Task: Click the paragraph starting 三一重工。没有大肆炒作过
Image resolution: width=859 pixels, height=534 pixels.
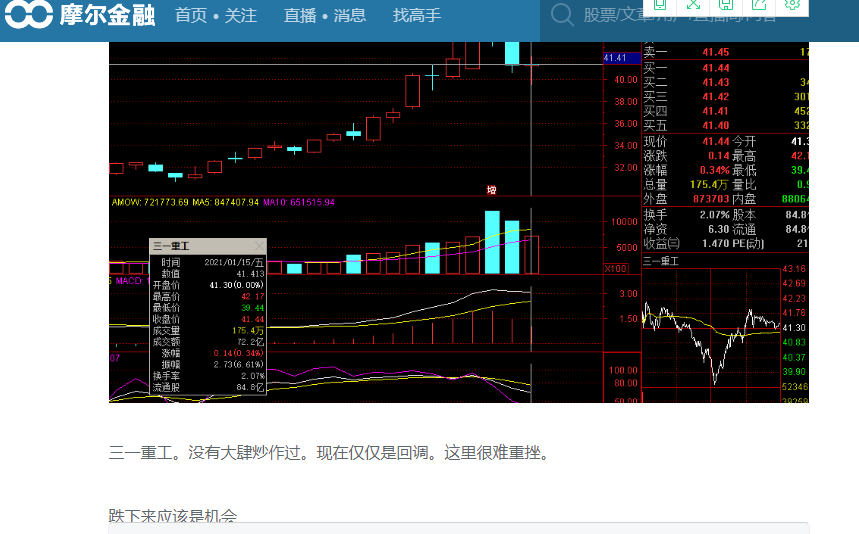Action: click(330, 453)
